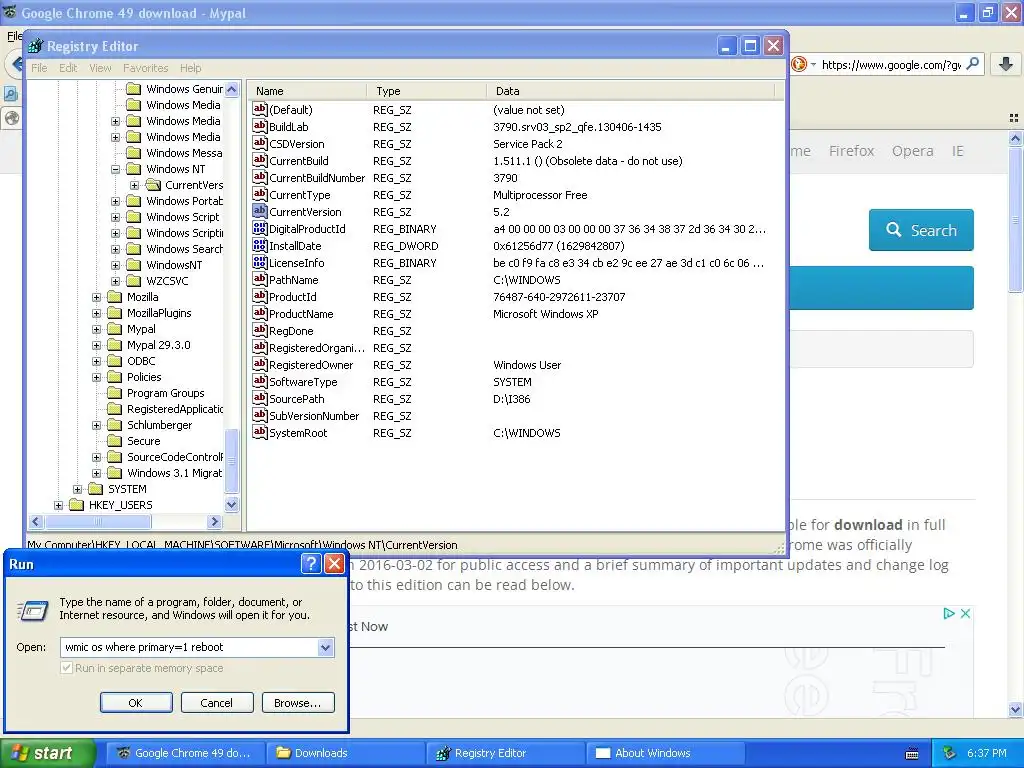Image resolution: width=1024 pixels, height=768 pixels.
Task: Open the Run dialog command history dropdown
Action: pos(325,647)
